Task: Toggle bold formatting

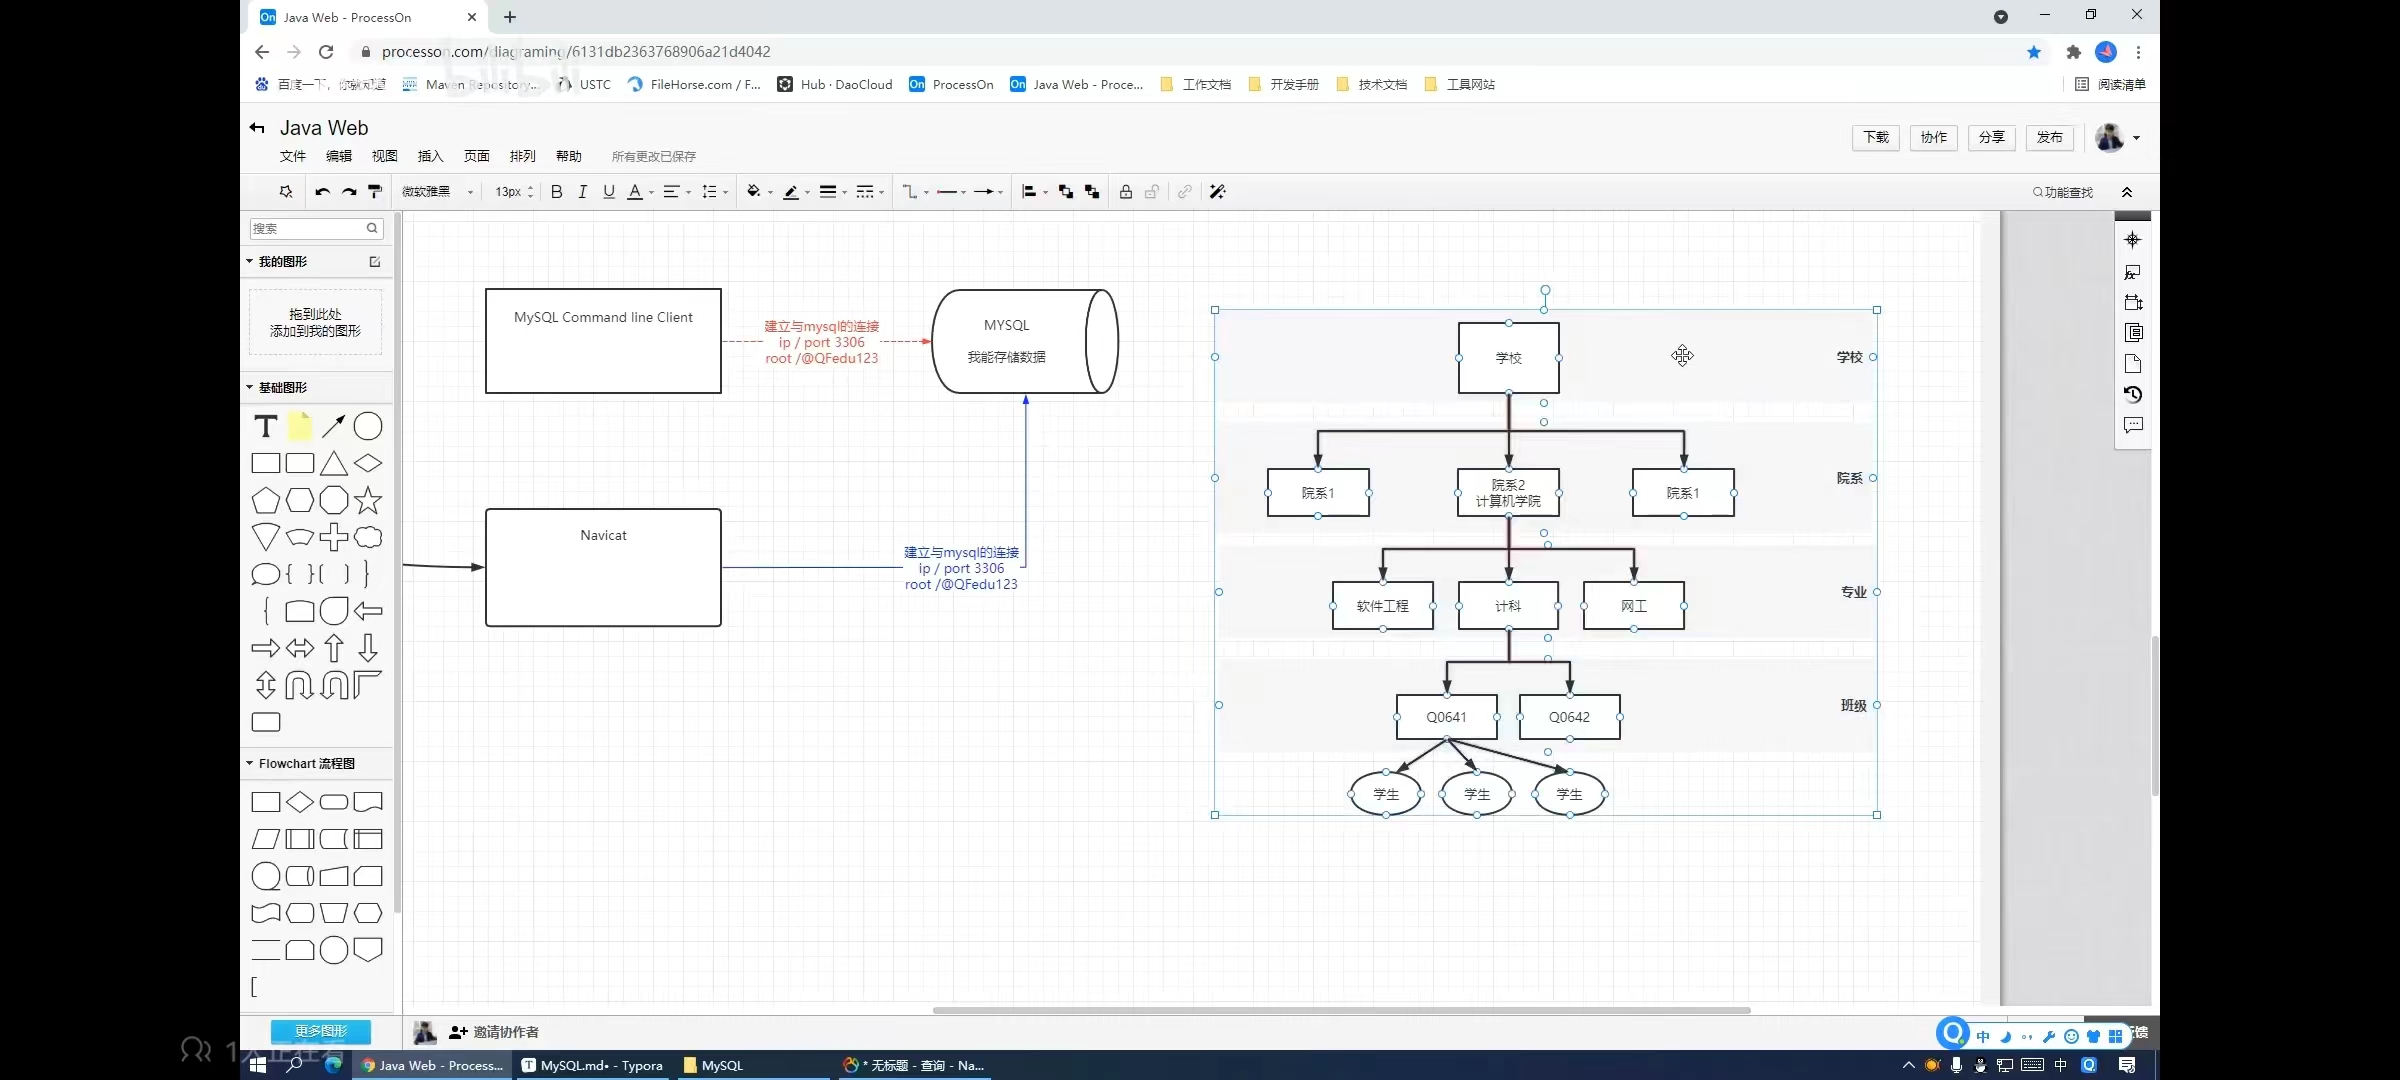Action: (x=557, y=192)
